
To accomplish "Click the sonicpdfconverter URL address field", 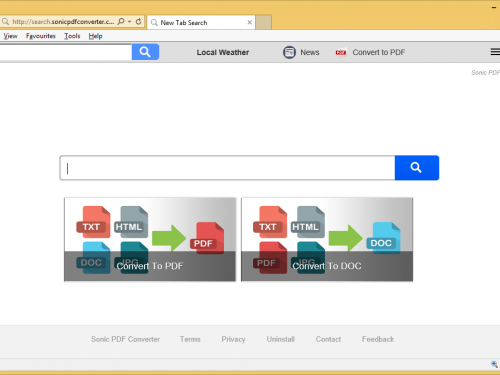I will 63,22.
